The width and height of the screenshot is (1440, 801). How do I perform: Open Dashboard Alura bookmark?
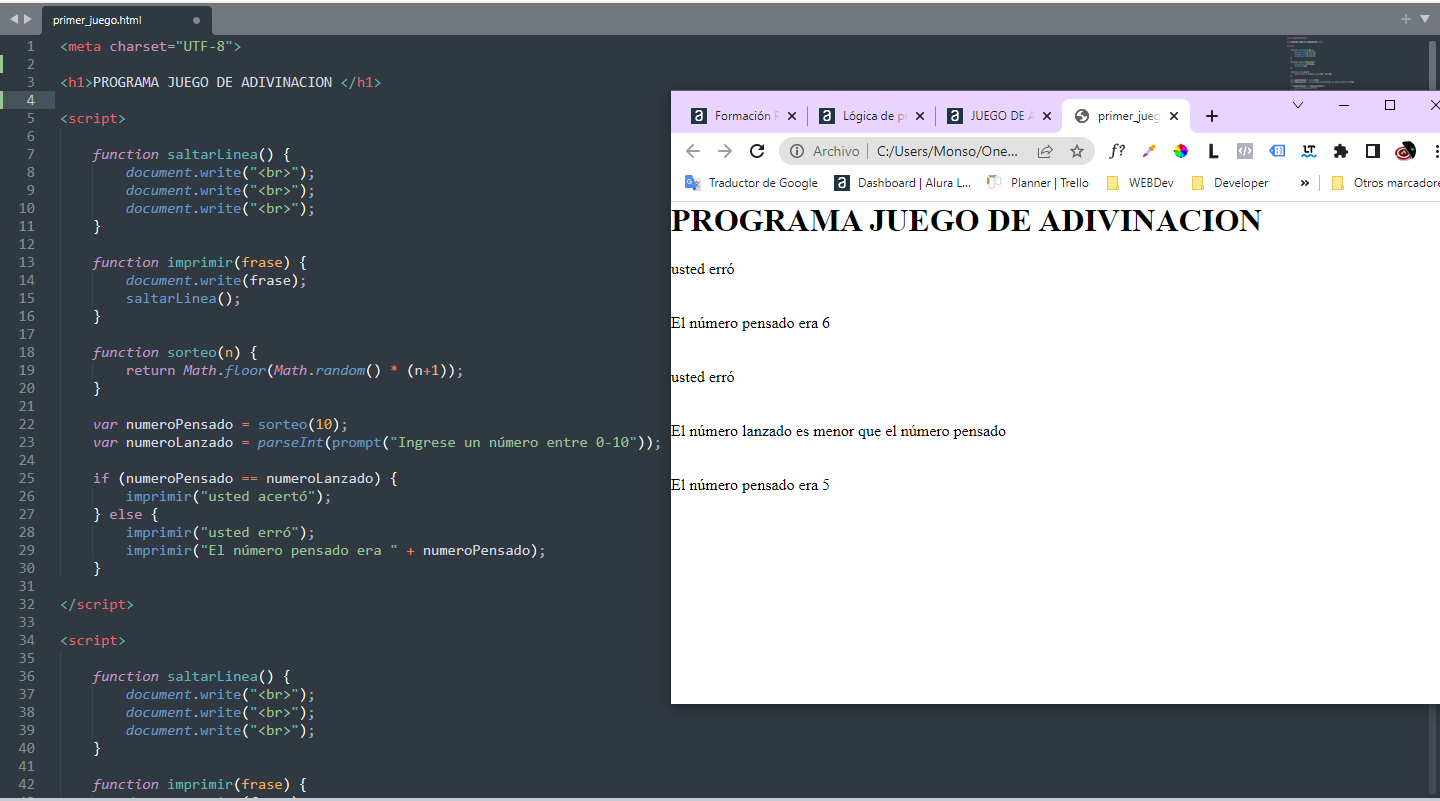point(902,183)
